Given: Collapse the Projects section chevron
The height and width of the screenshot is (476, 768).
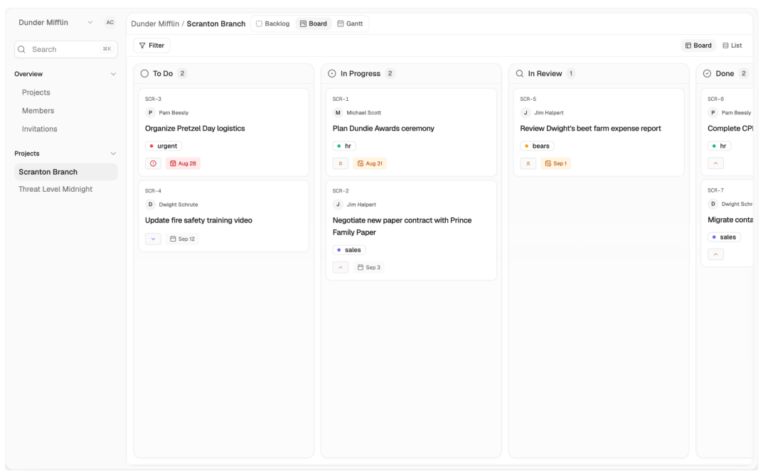Looking at the screenshot, I should coord(113,154).
